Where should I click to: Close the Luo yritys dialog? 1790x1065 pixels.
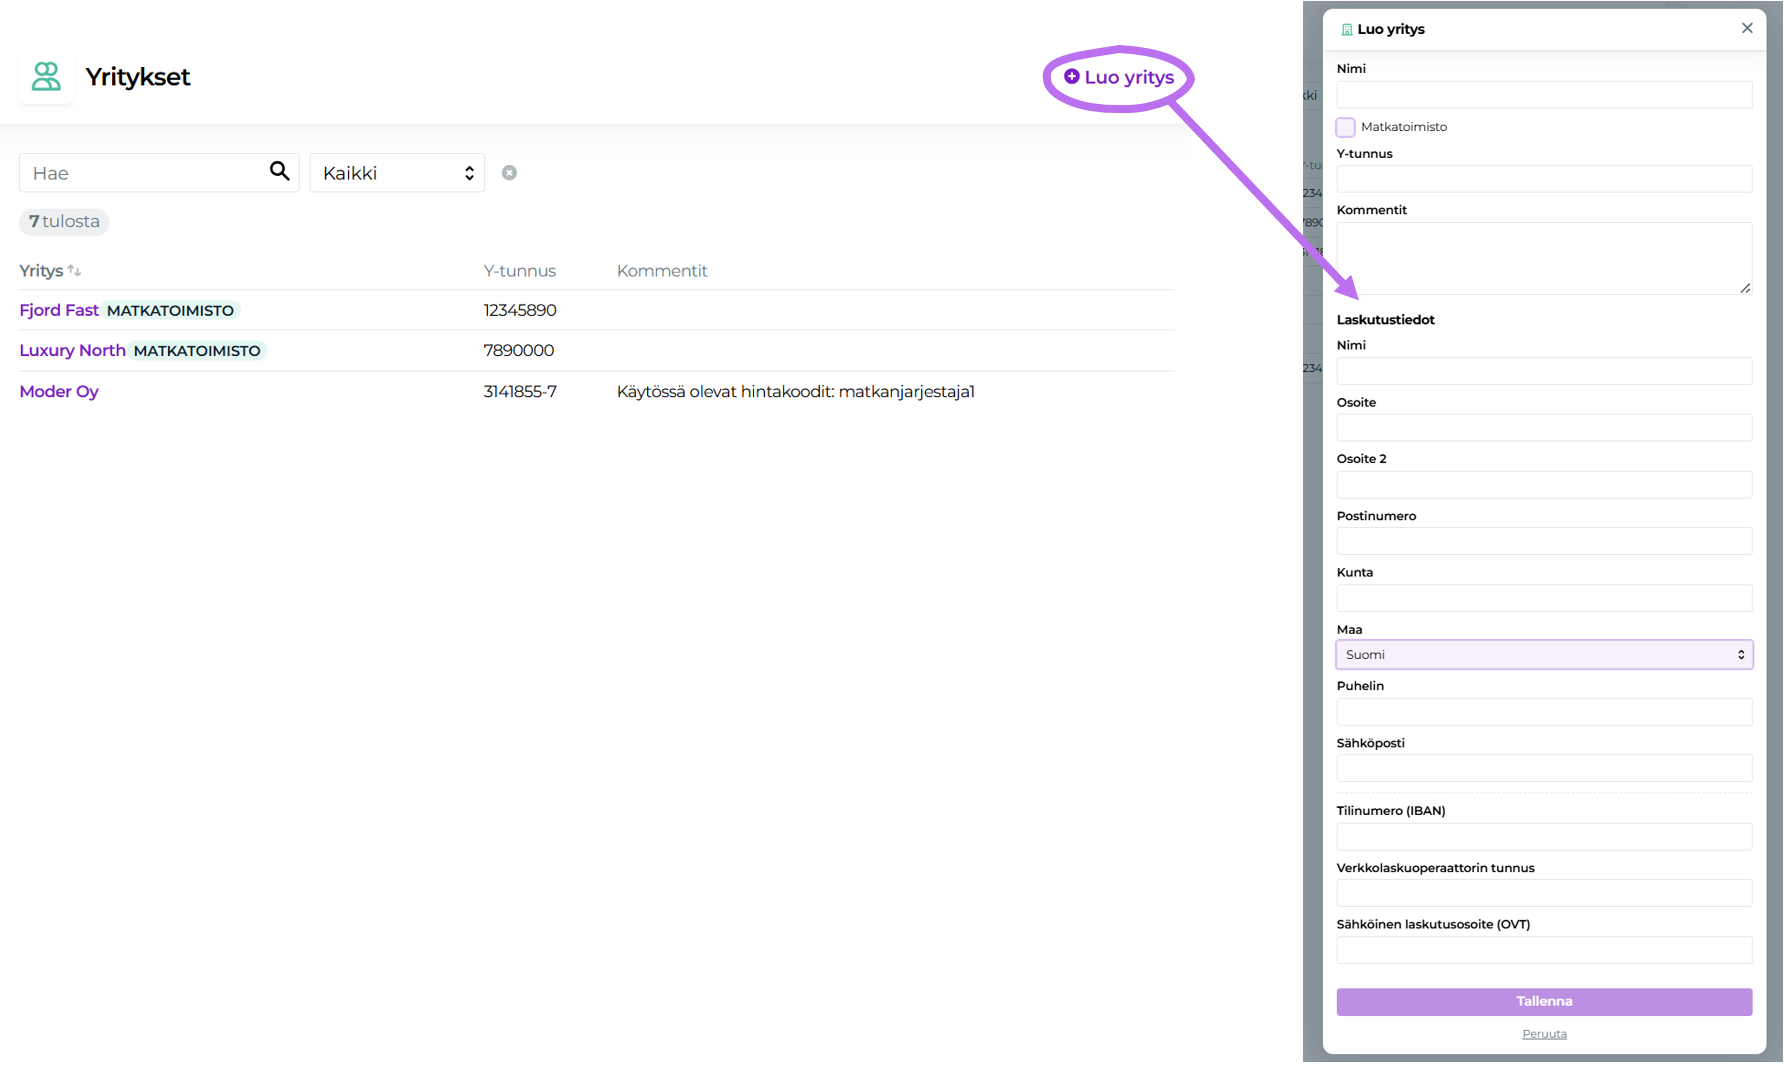pyautogui.click(x=1746, y=29)
